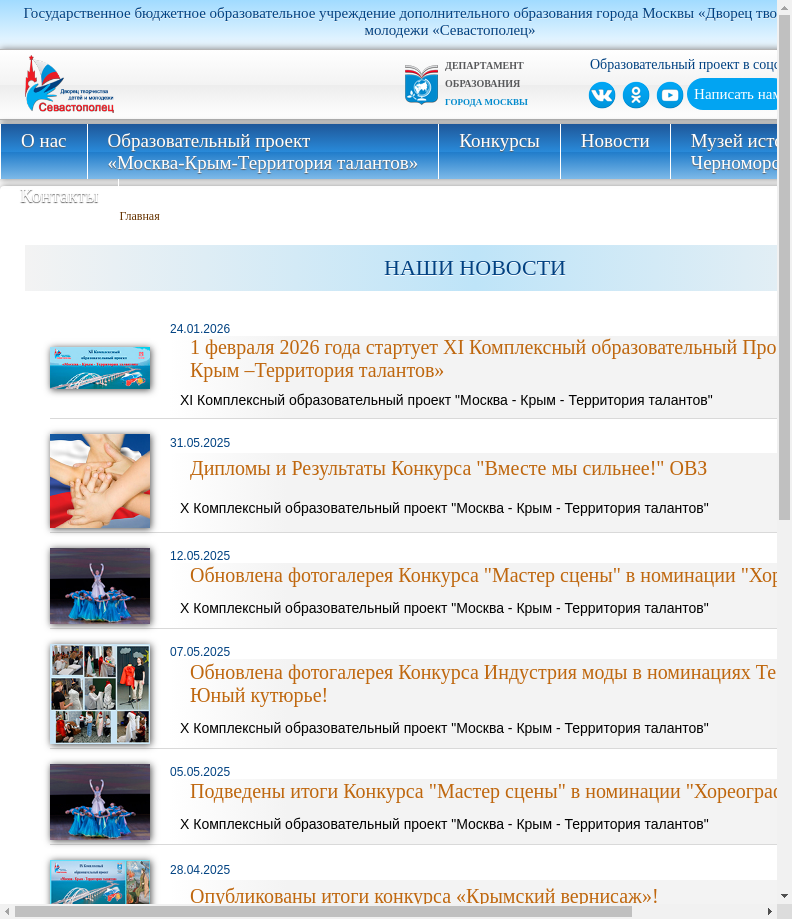The image size is (792, 919).
Task: Click the Главная breadcrumb link
Action: coord(140,216)
